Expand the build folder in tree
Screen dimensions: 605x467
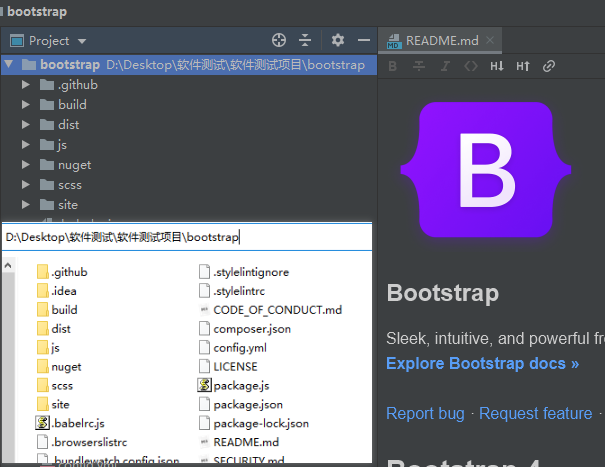coord(25,105)
